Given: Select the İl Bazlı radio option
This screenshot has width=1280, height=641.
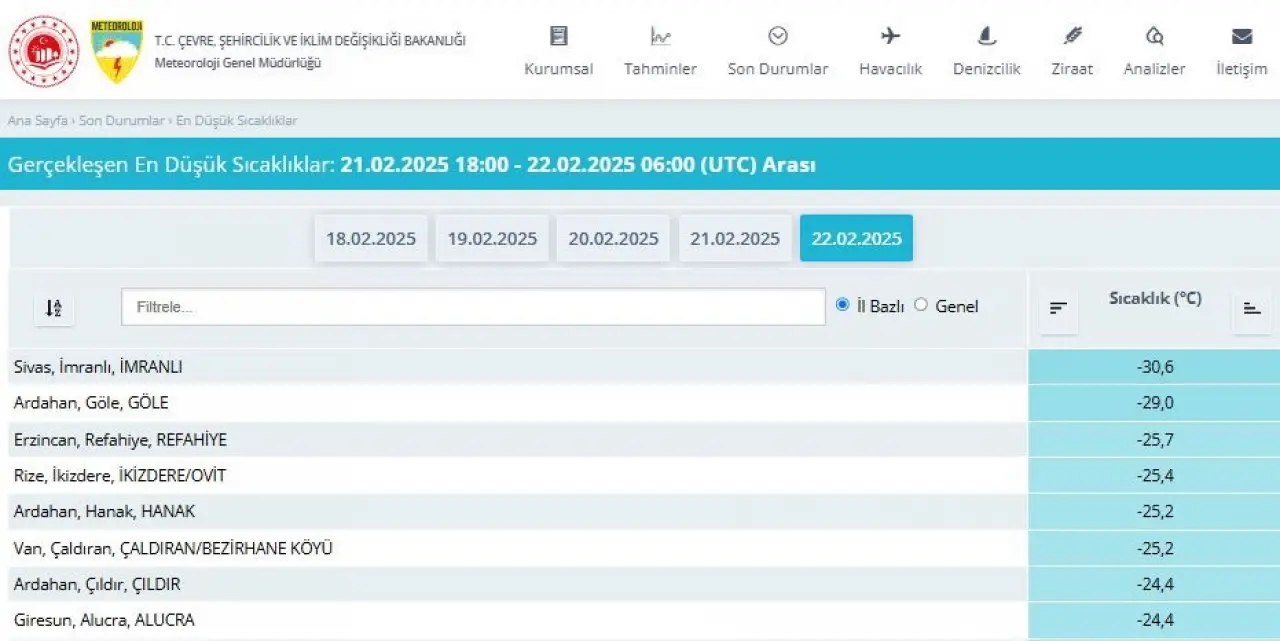Looking at the screenshot, I should [843, 306].
